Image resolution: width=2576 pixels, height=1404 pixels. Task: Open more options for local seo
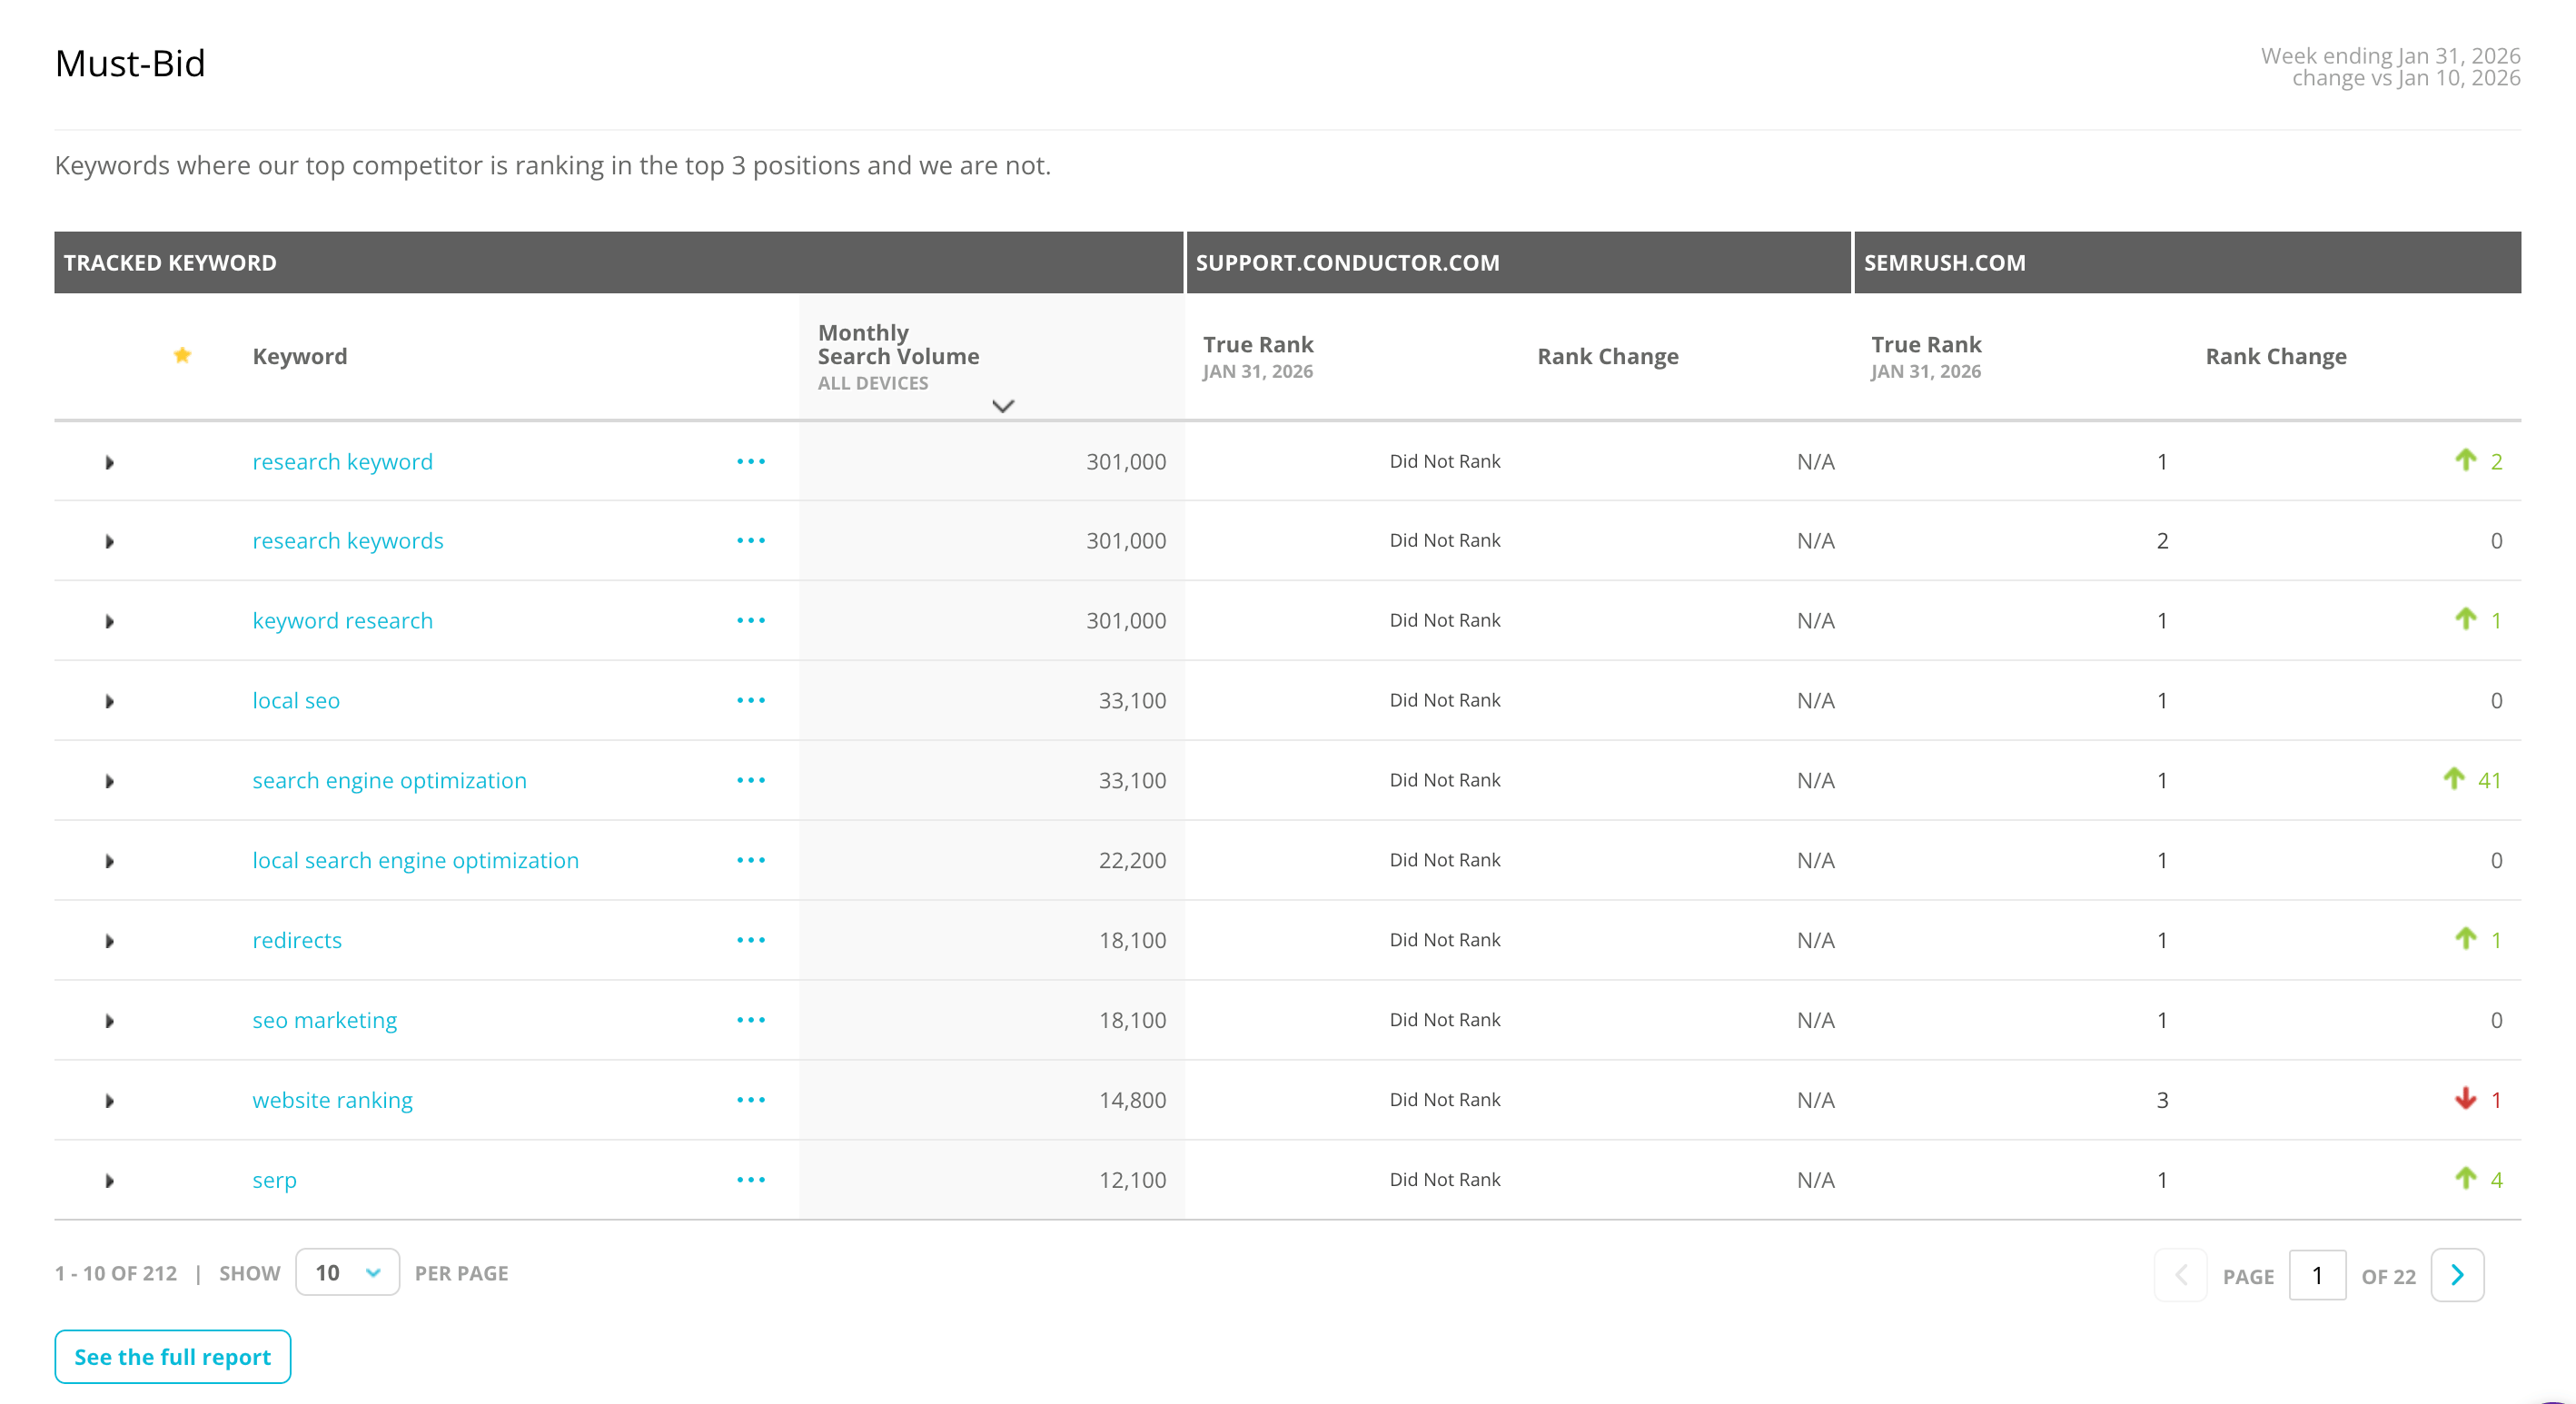[x=751, y=700]
